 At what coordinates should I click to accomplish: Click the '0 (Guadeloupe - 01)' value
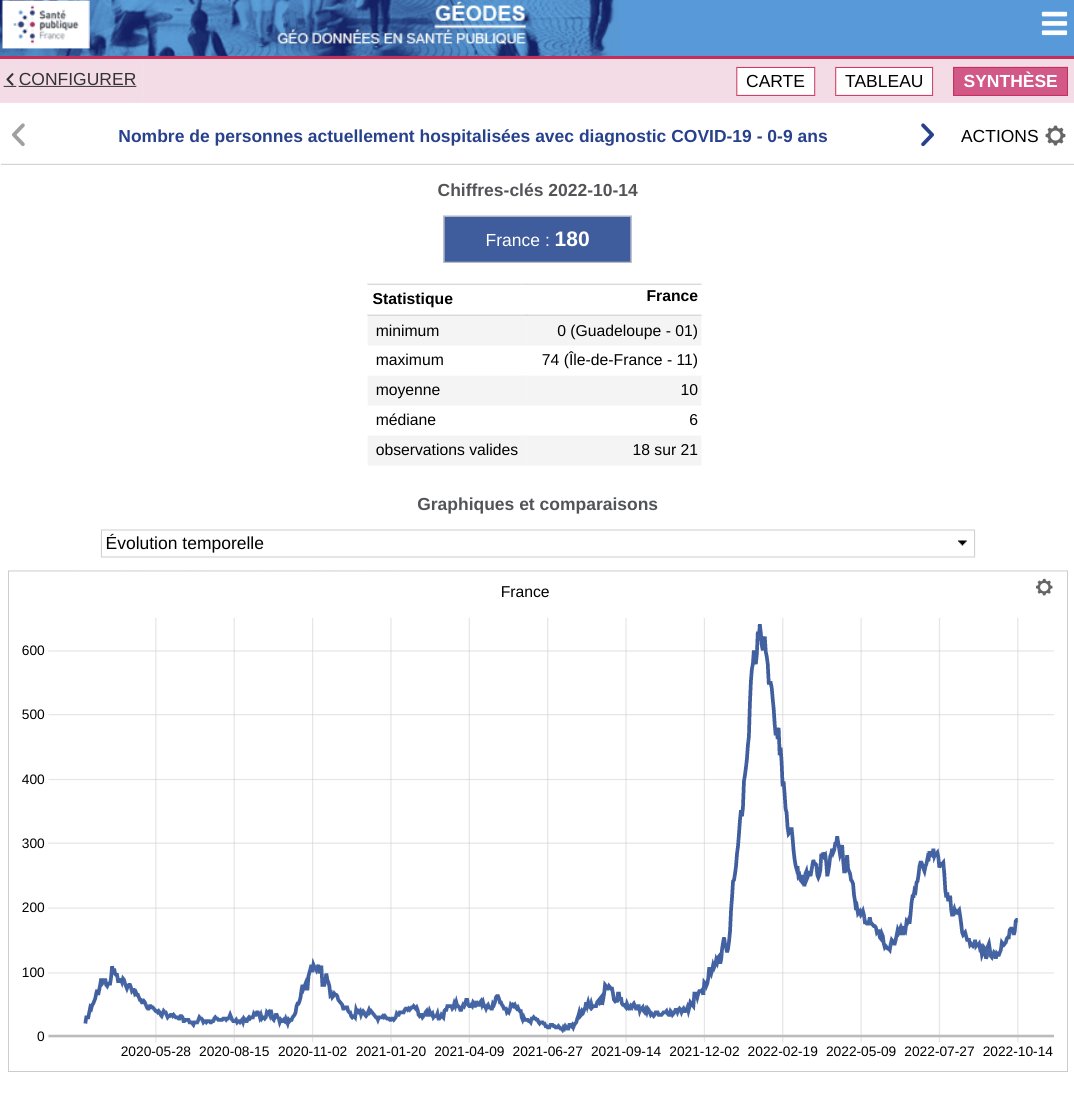click(x=627, y=331)
